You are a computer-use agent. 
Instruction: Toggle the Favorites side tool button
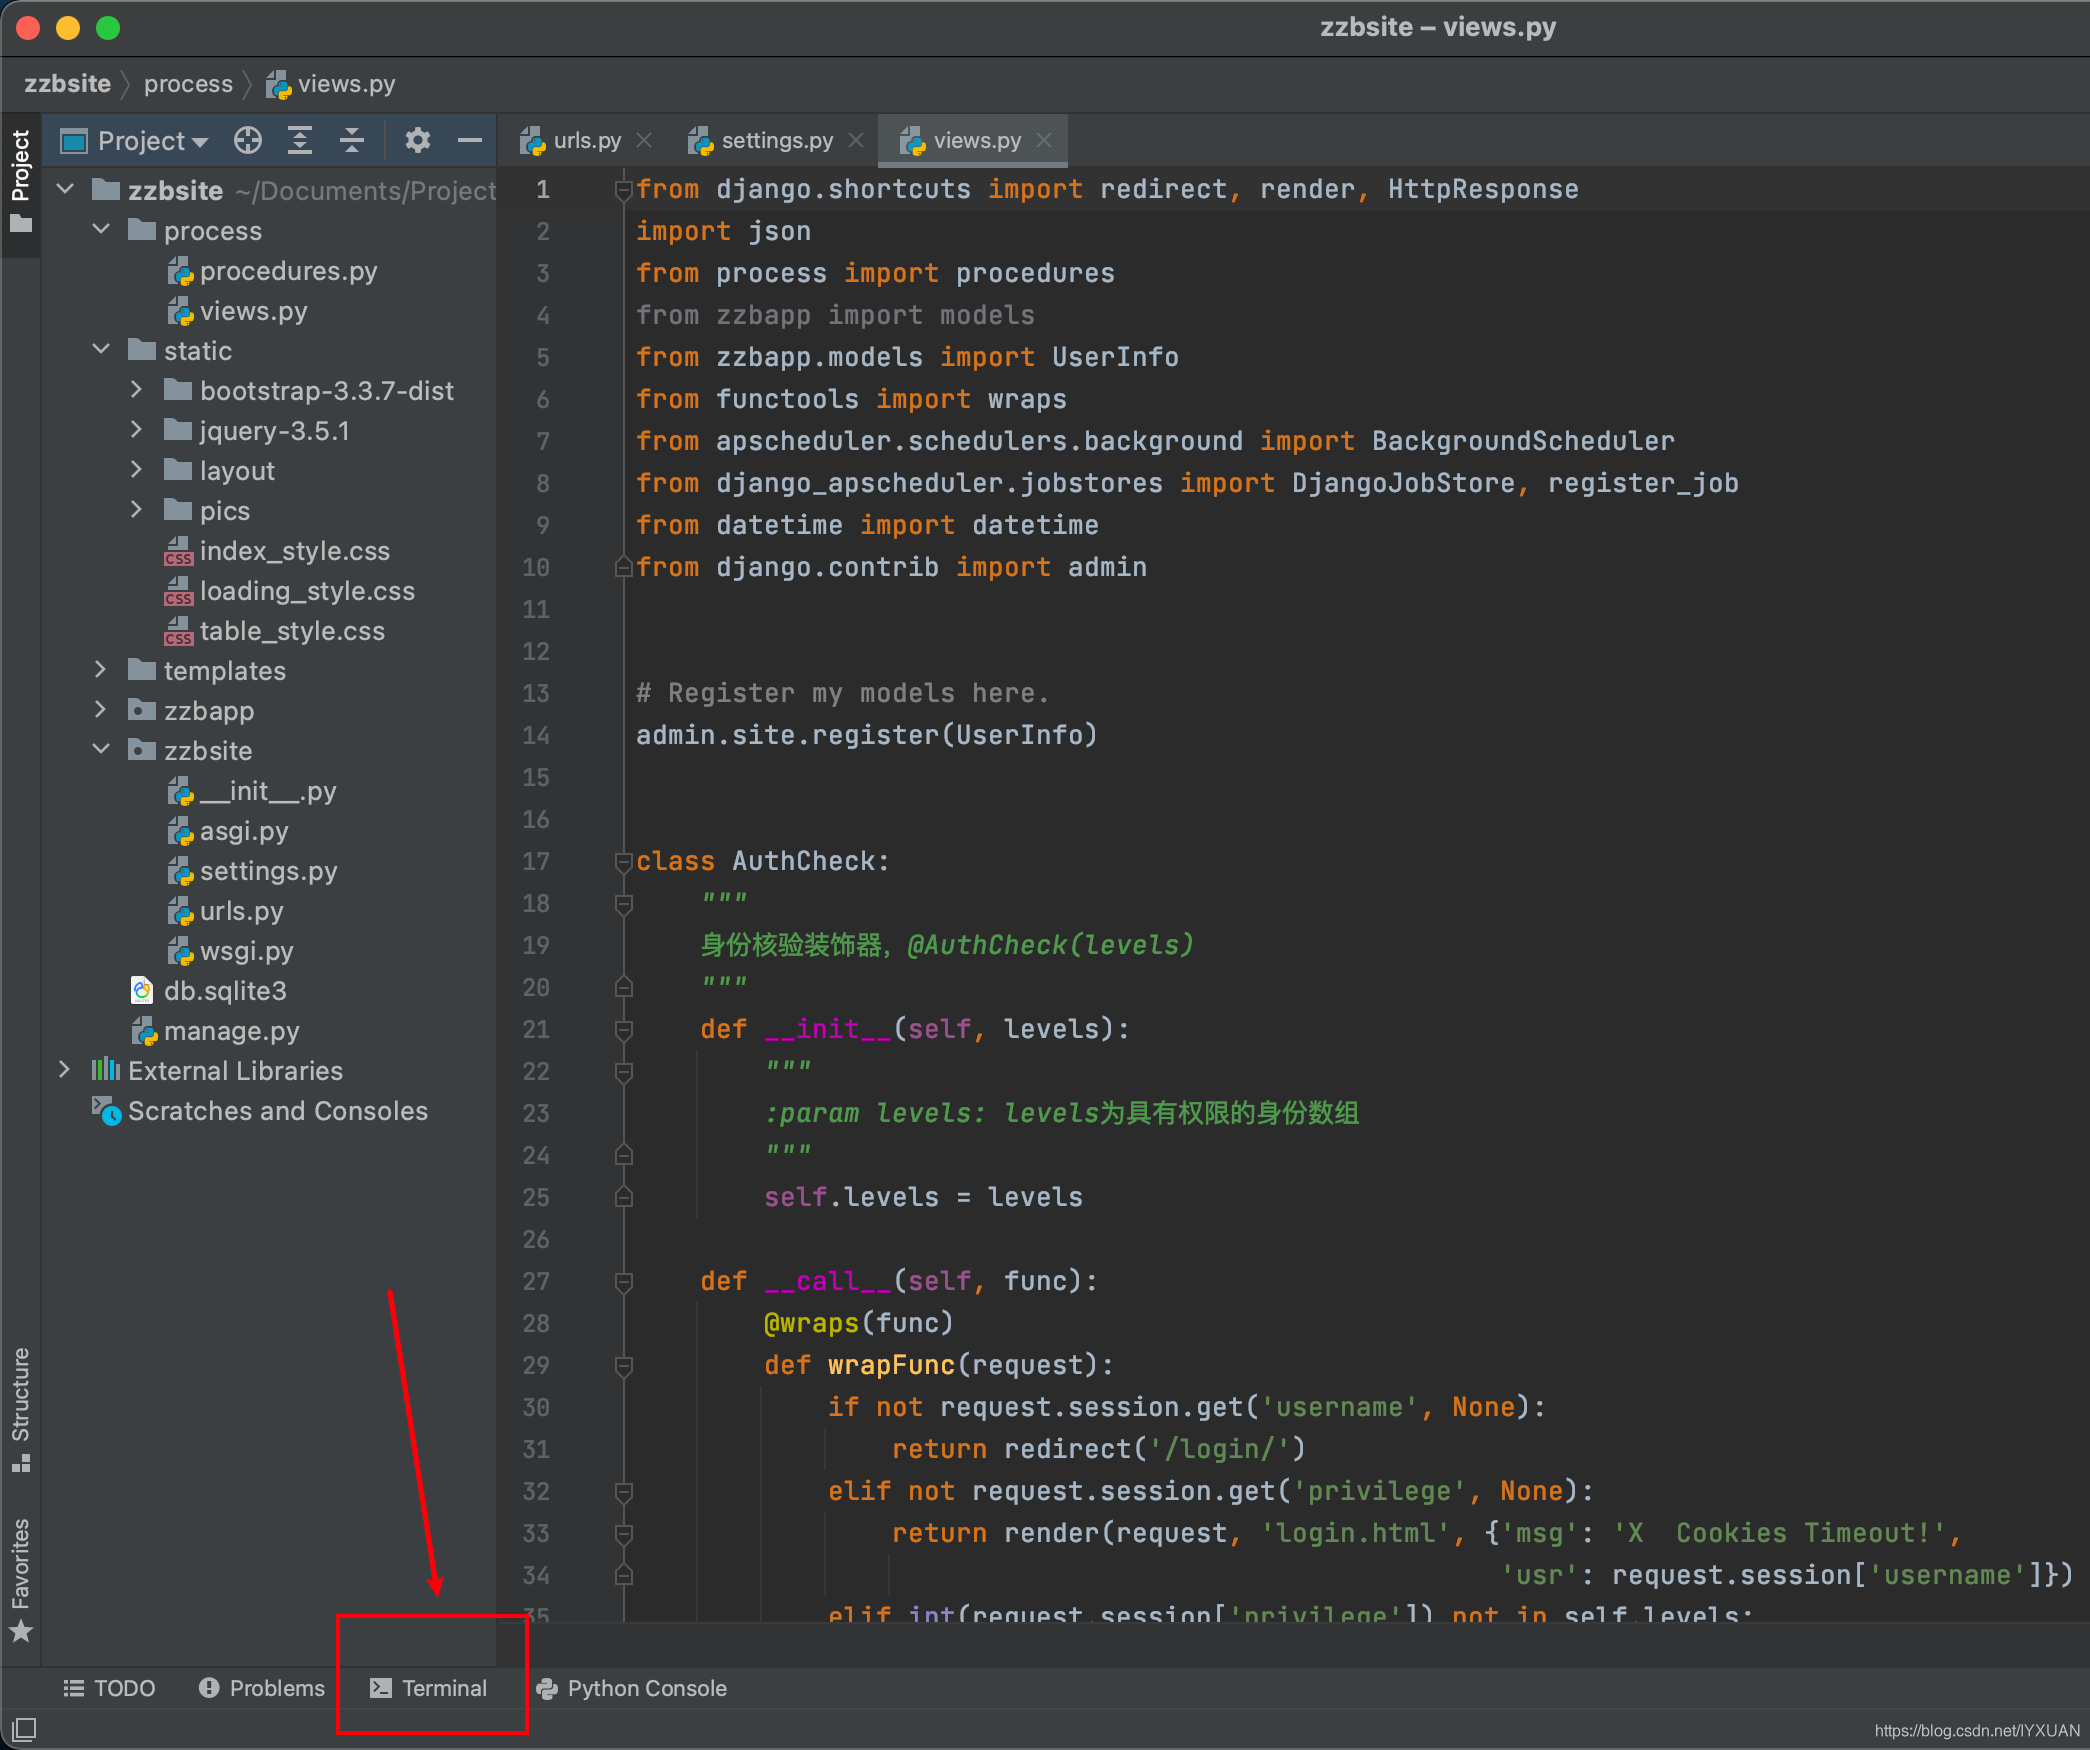[20, 1580]
